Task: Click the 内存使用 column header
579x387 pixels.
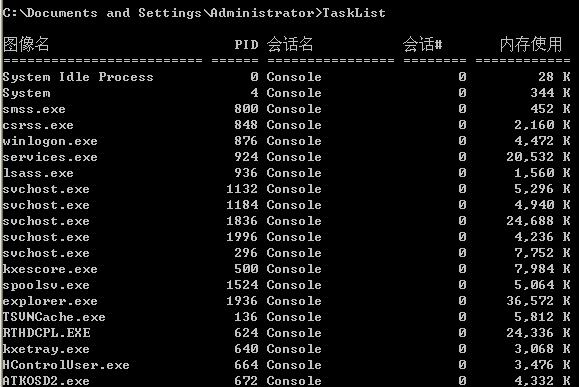Action: 531,44
